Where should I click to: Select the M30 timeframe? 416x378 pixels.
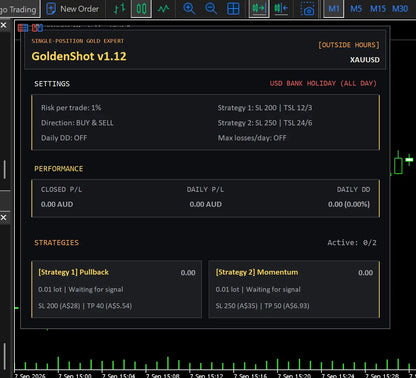[400, 9]
